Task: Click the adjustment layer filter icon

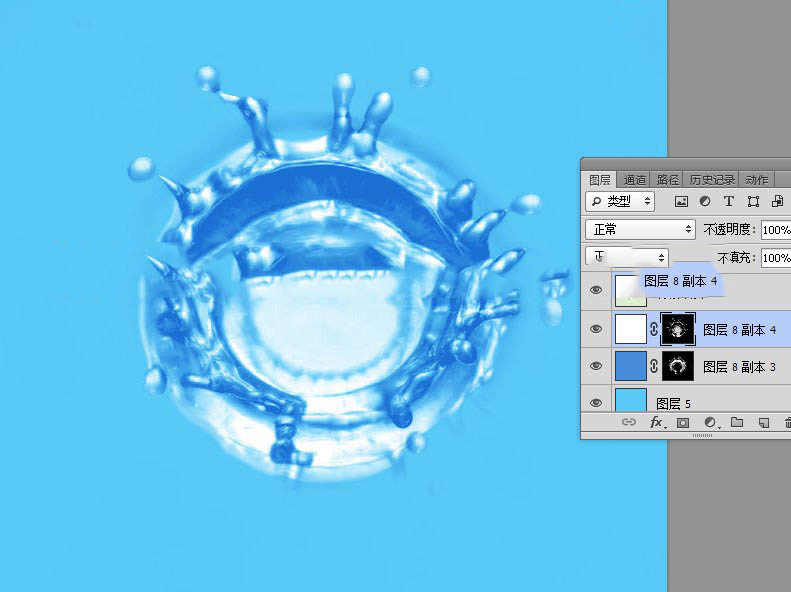Action: (x=706, y=202)
